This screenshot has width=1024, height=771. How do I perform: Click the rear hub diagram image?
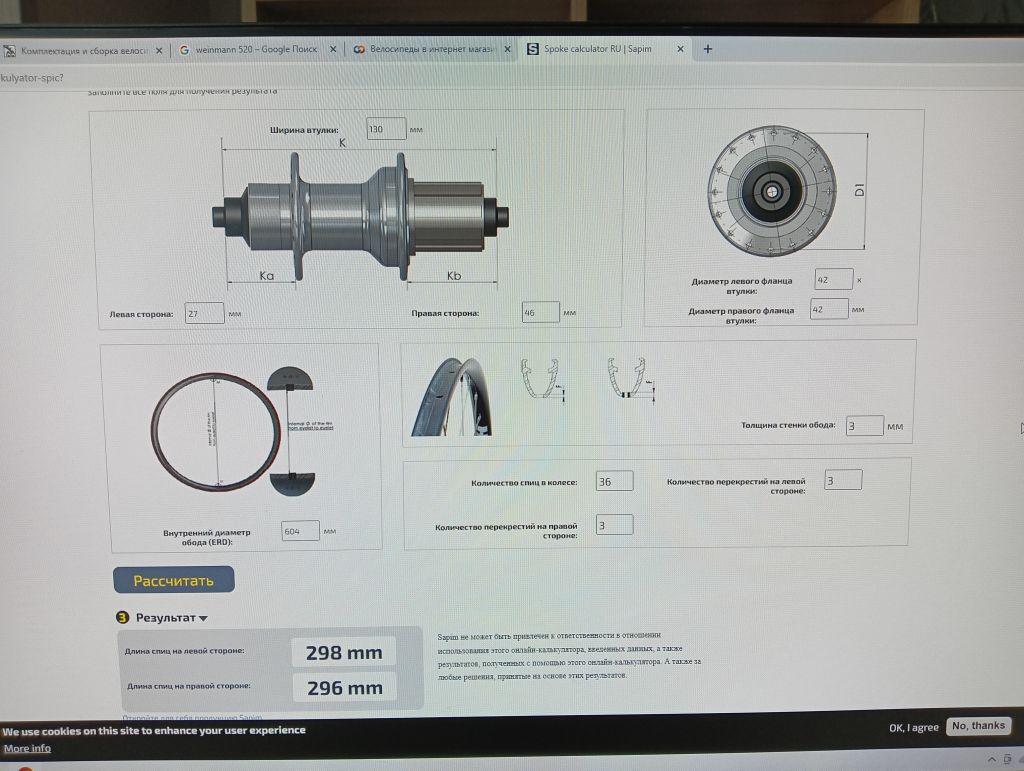(360, 212)
